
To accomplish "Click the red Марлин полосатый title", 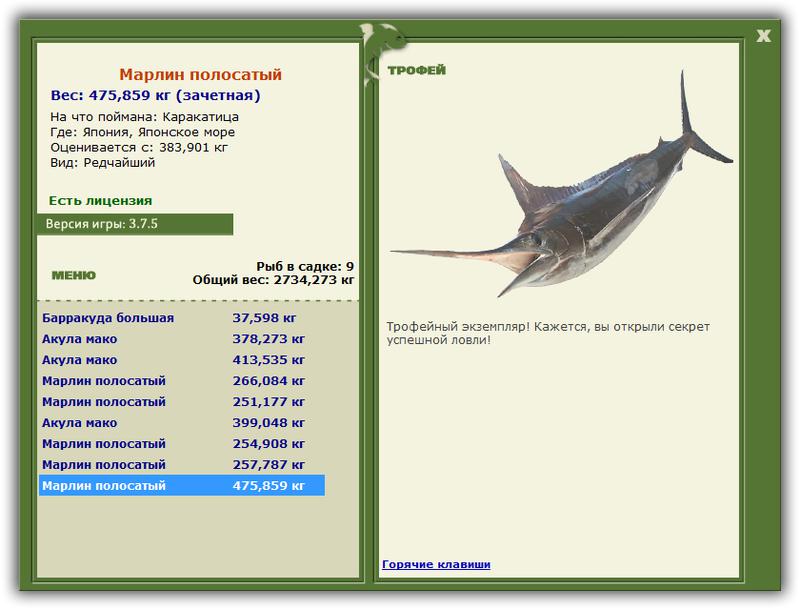I will 201,74.
